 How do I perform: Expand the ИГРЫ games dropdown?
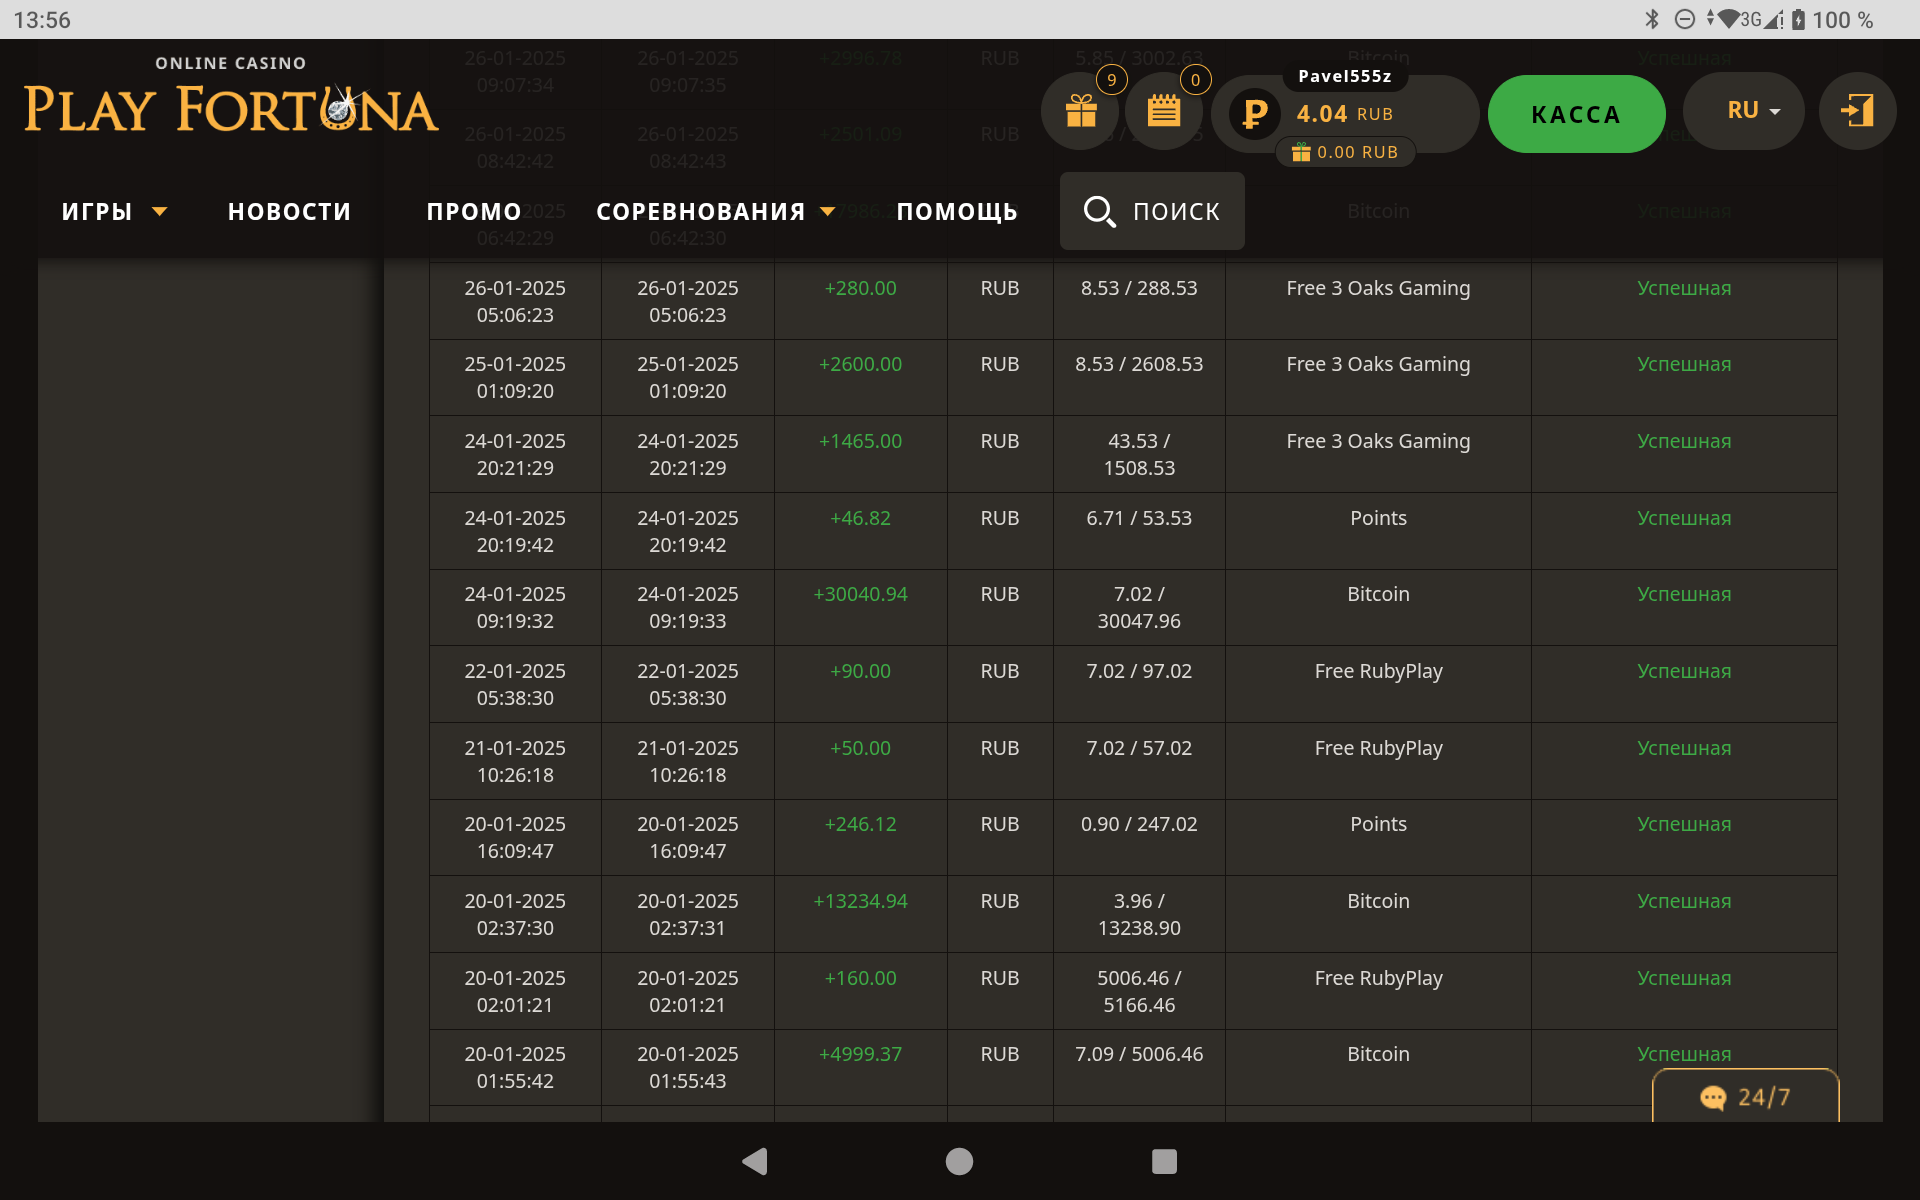(113, 212)
